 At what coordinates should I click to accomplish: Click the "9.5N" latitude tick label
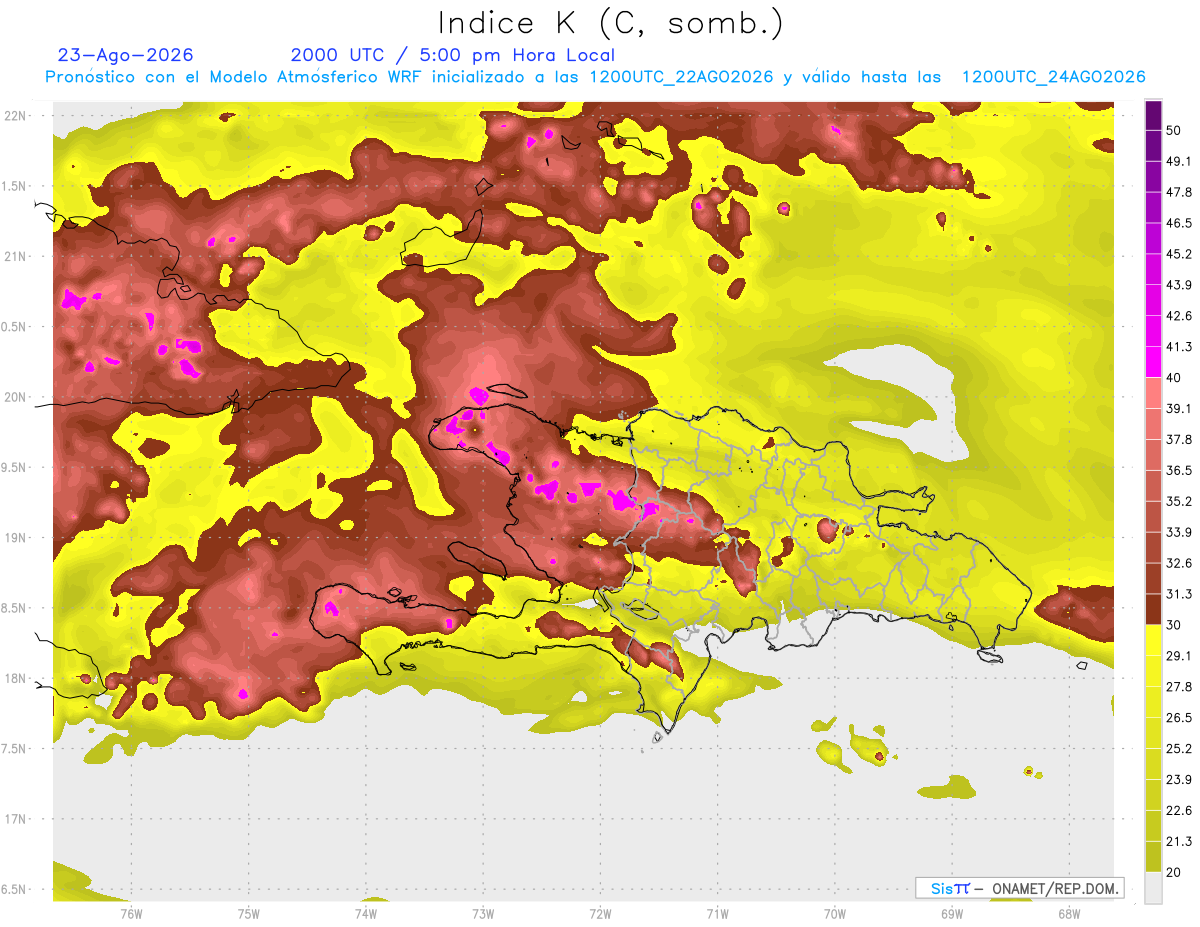(15, 468)
